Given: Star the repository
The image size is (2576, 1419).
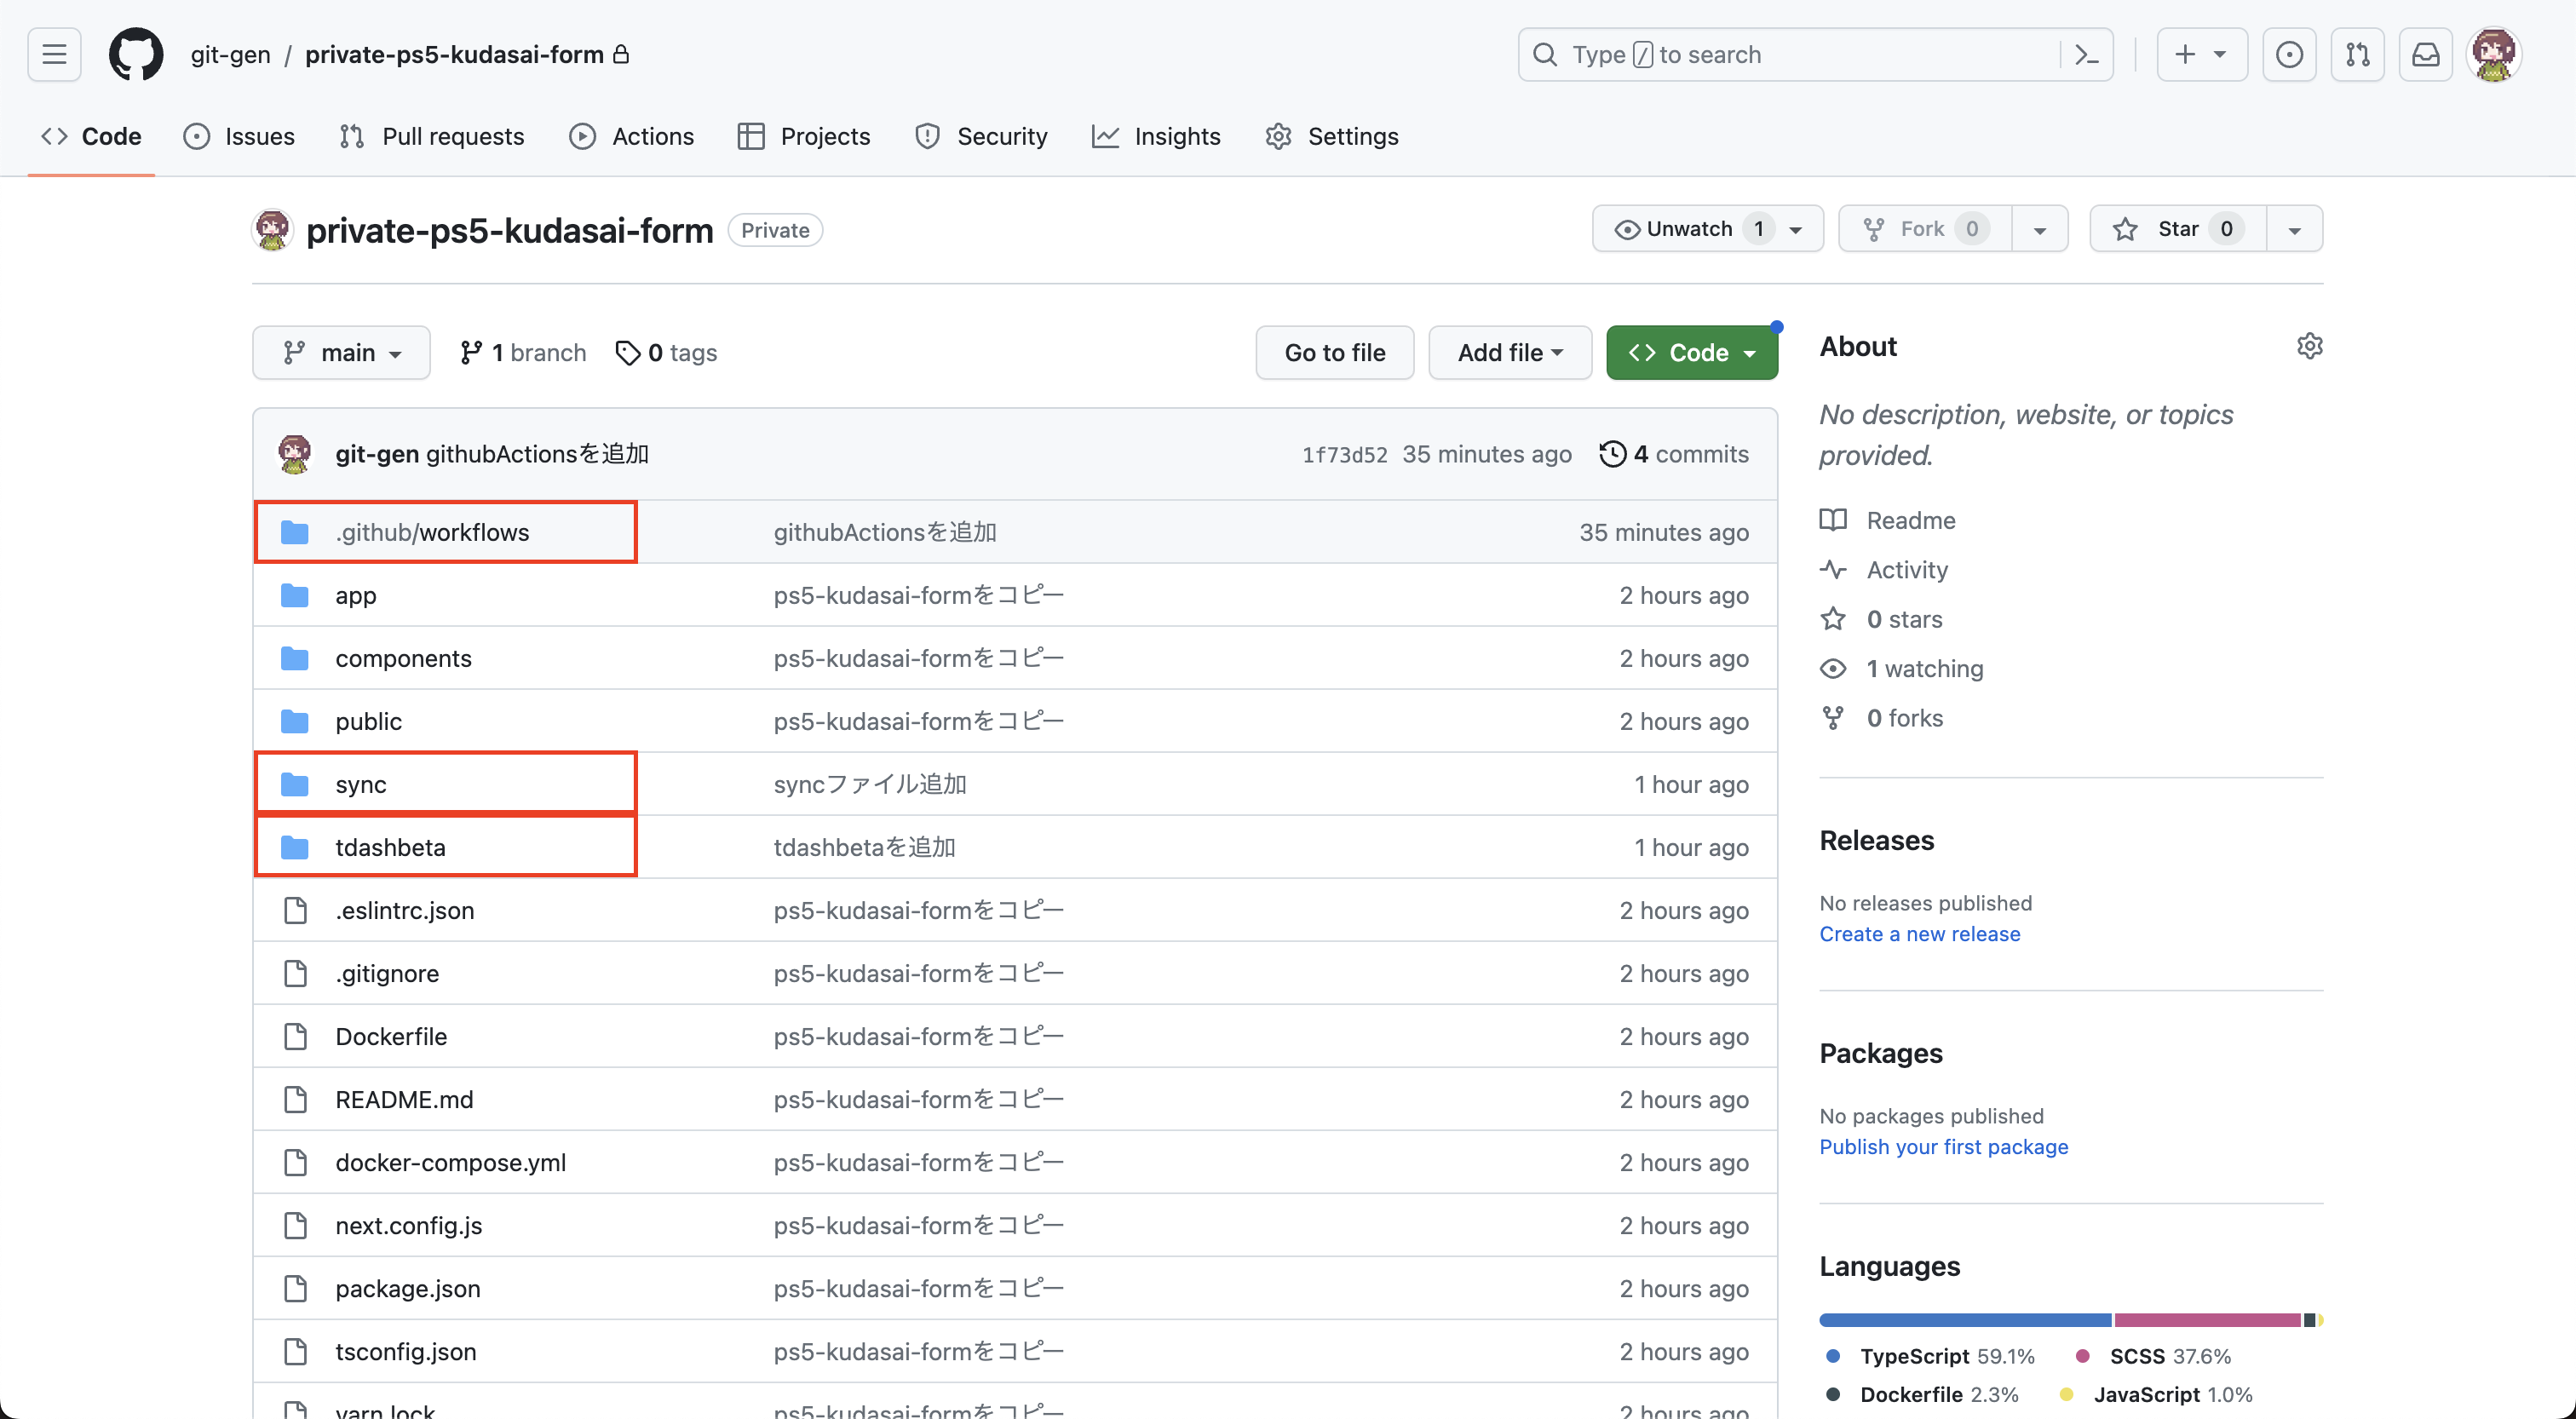Looking at the screenshot, I should 2177,229.
